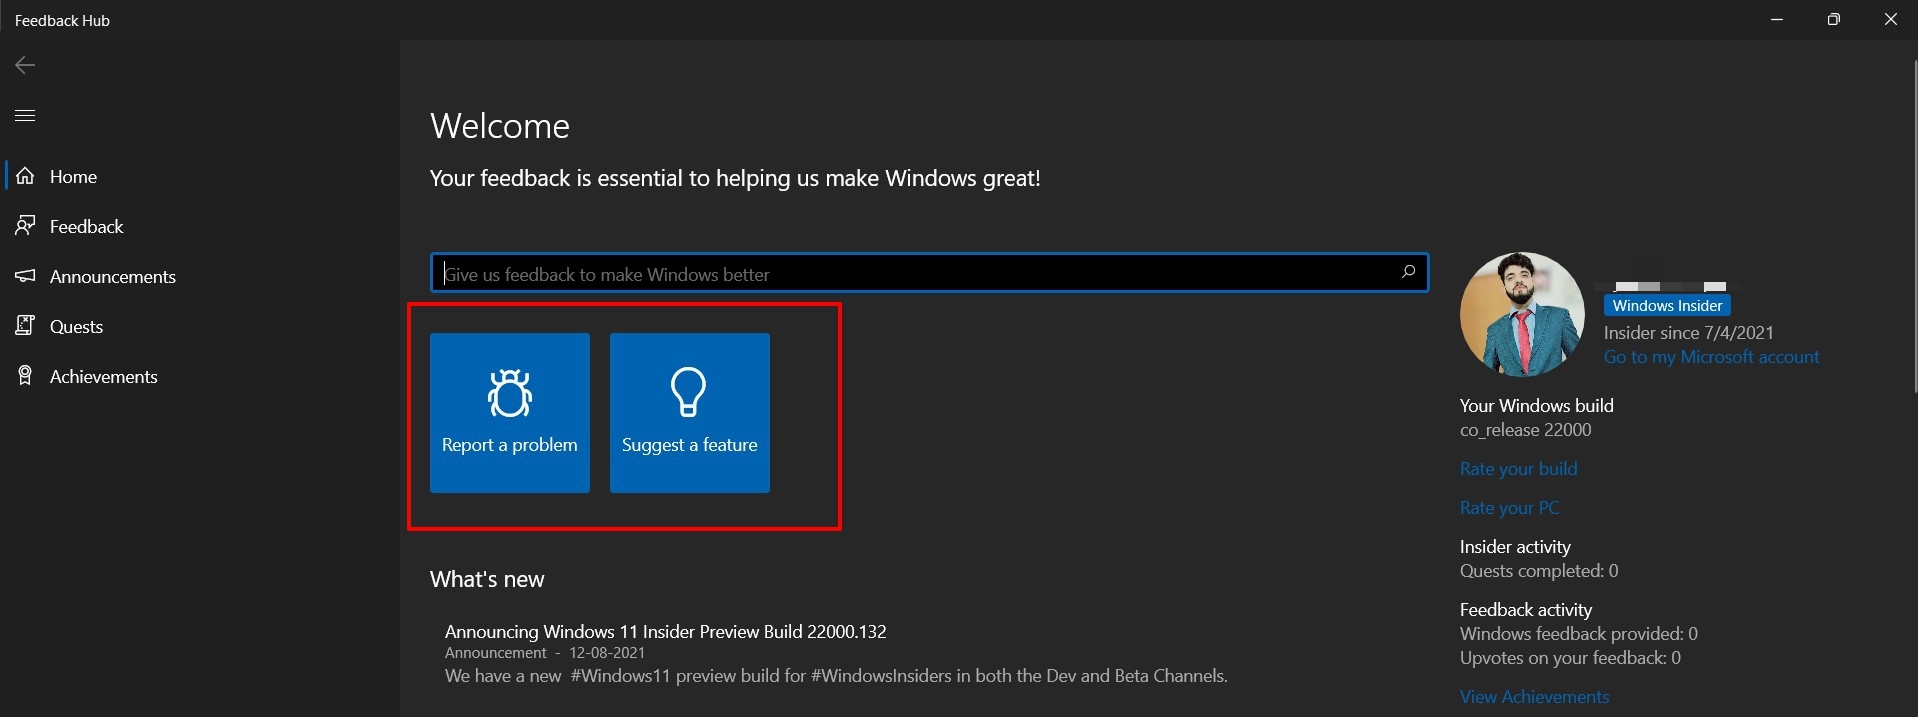Open the Feedback menu item

pyautogui.click(x=86, y=227)
